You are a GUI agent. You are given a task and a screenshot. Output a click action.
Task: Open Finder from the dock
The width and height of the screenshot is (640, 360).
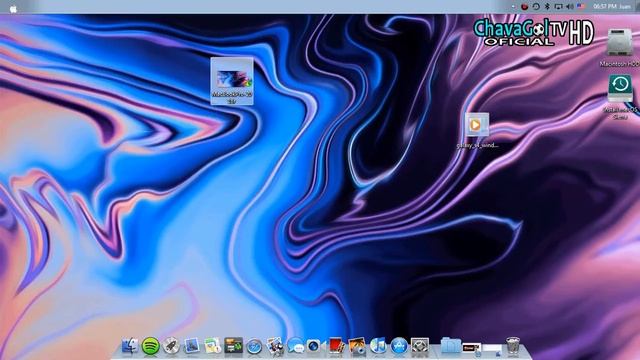129,346
